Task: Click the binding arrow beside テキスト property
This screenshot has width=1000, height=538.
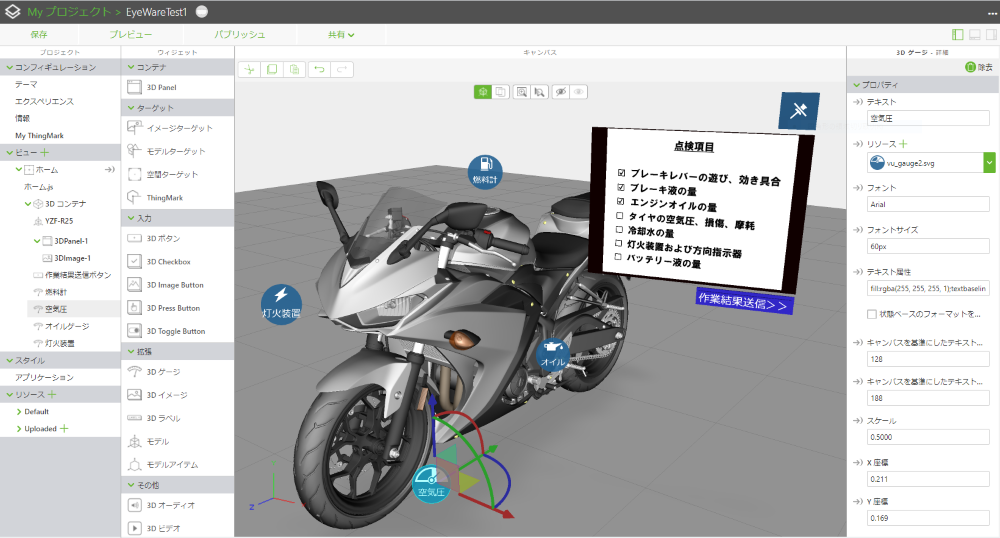Action: pyautogui.click(x=858, y=102)
